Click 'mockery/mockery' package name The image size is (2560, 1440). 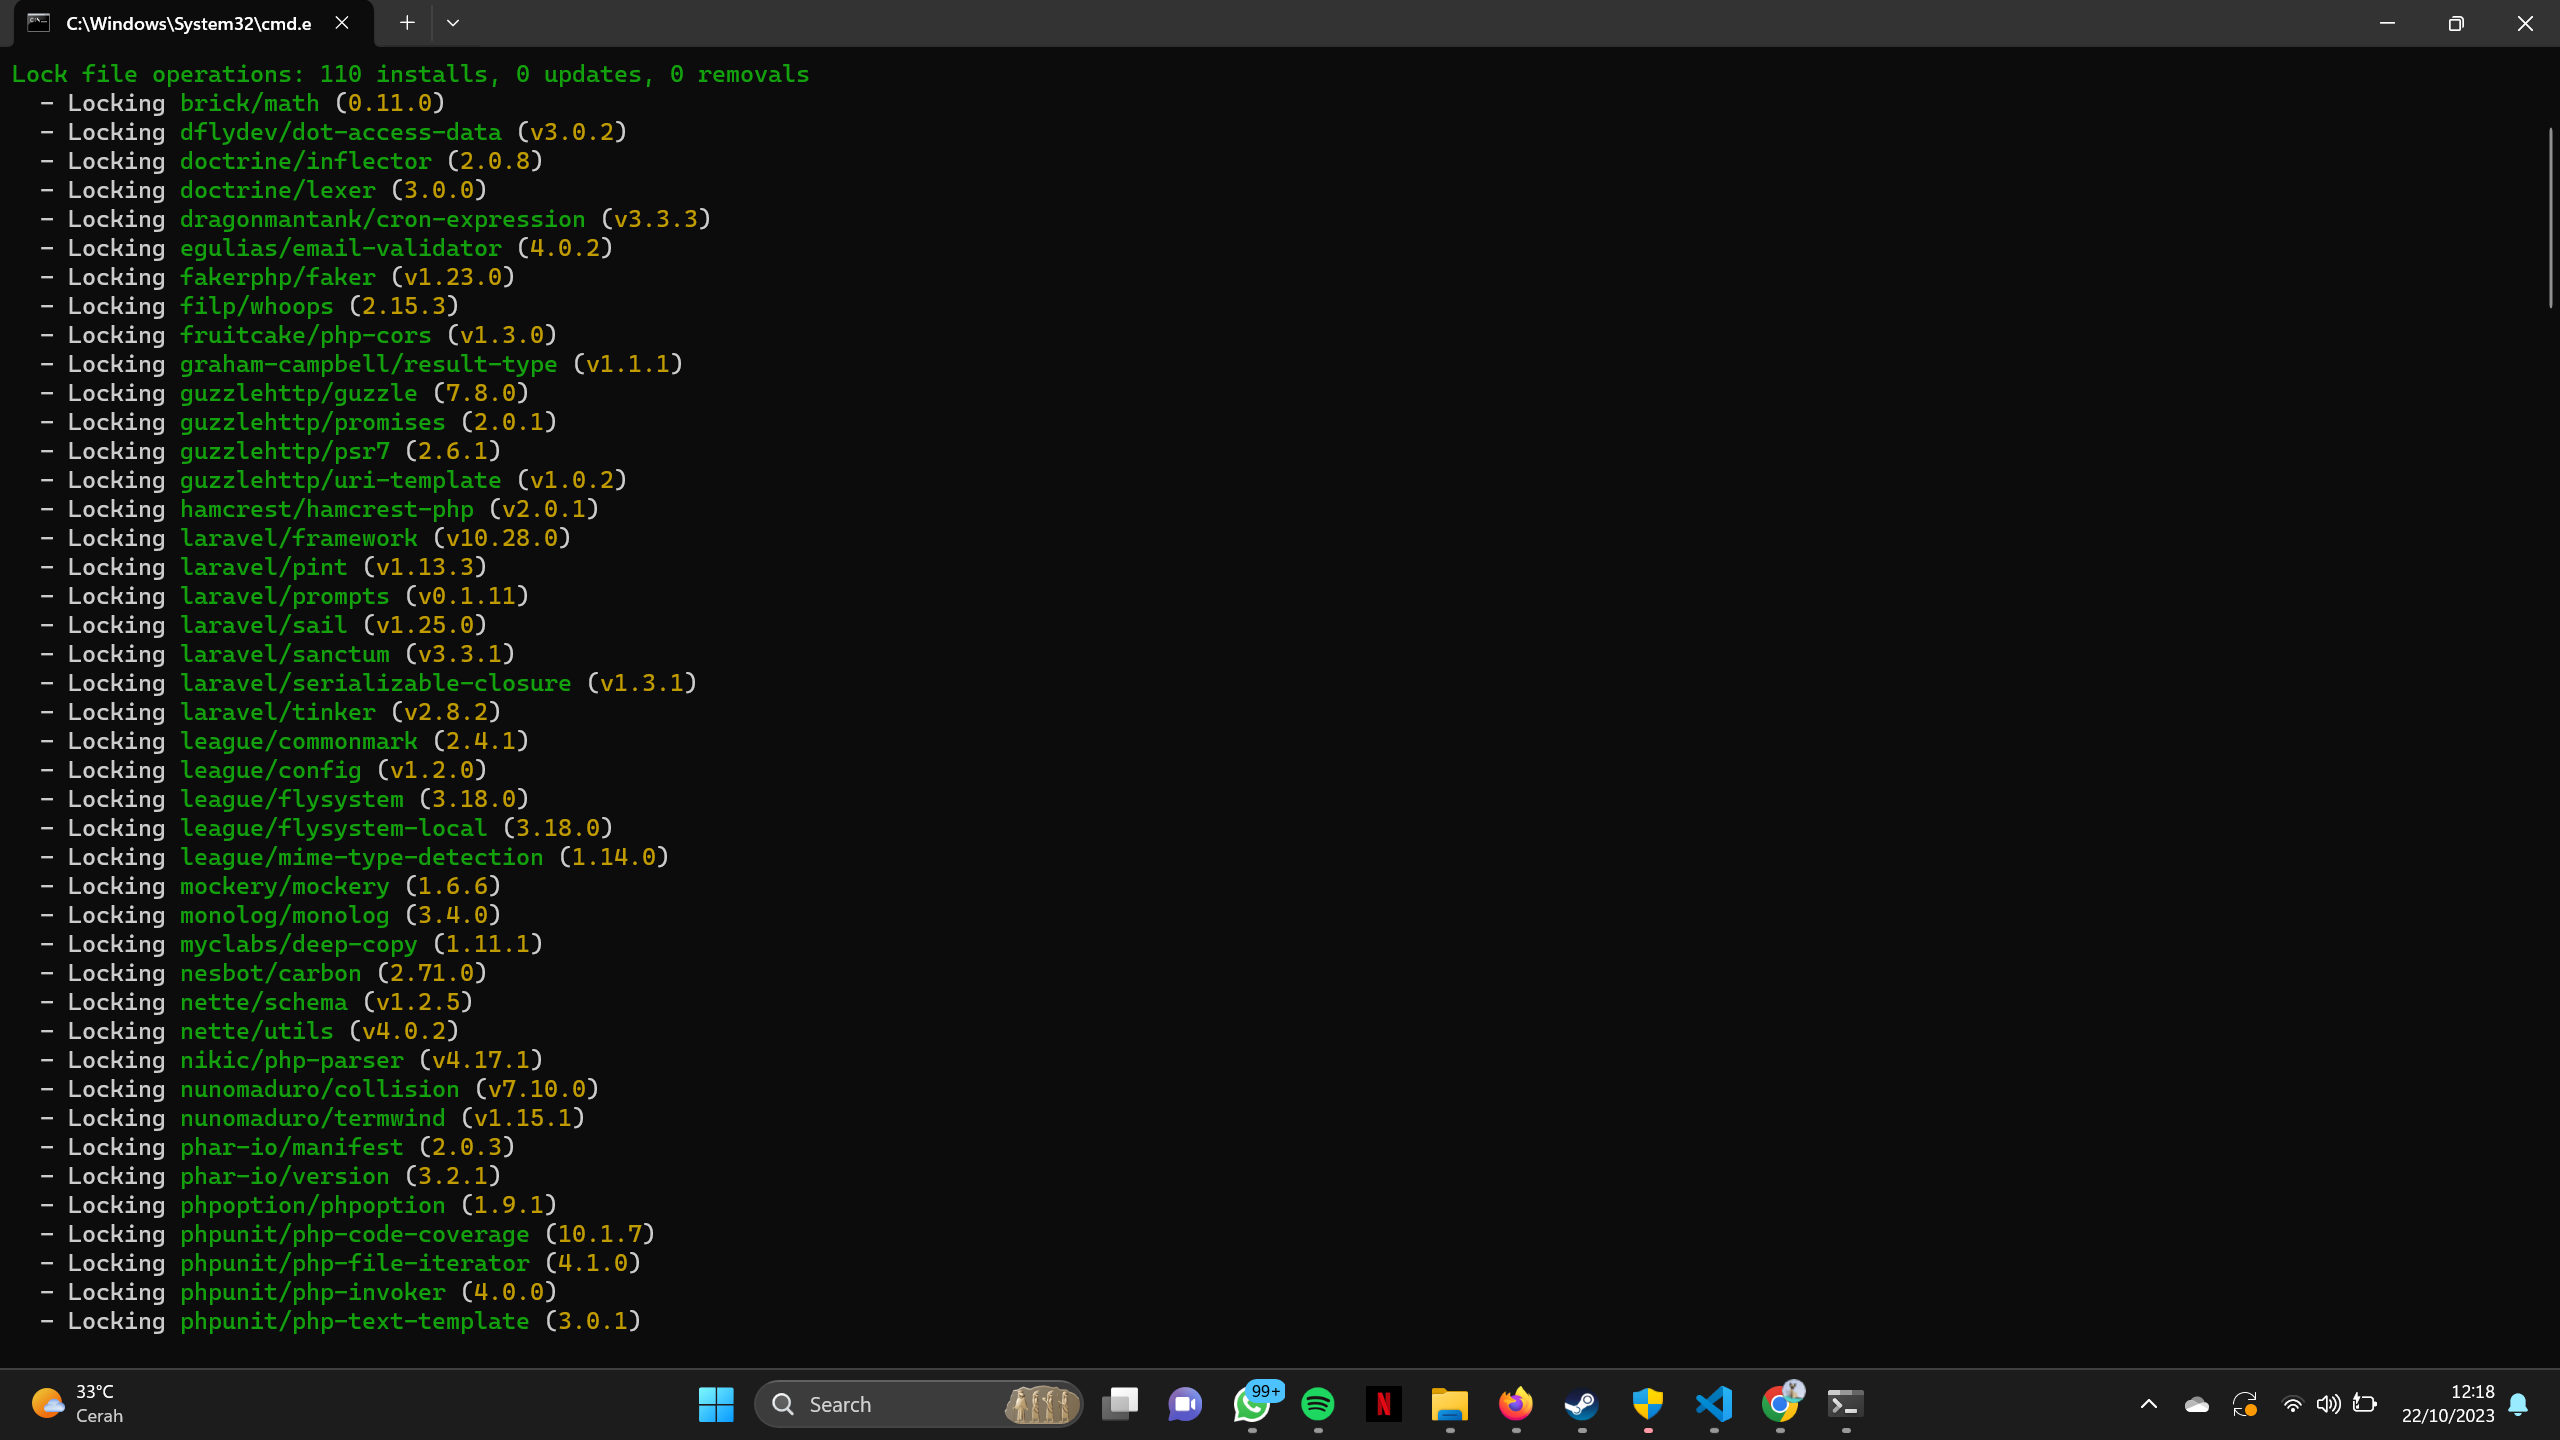285,886
